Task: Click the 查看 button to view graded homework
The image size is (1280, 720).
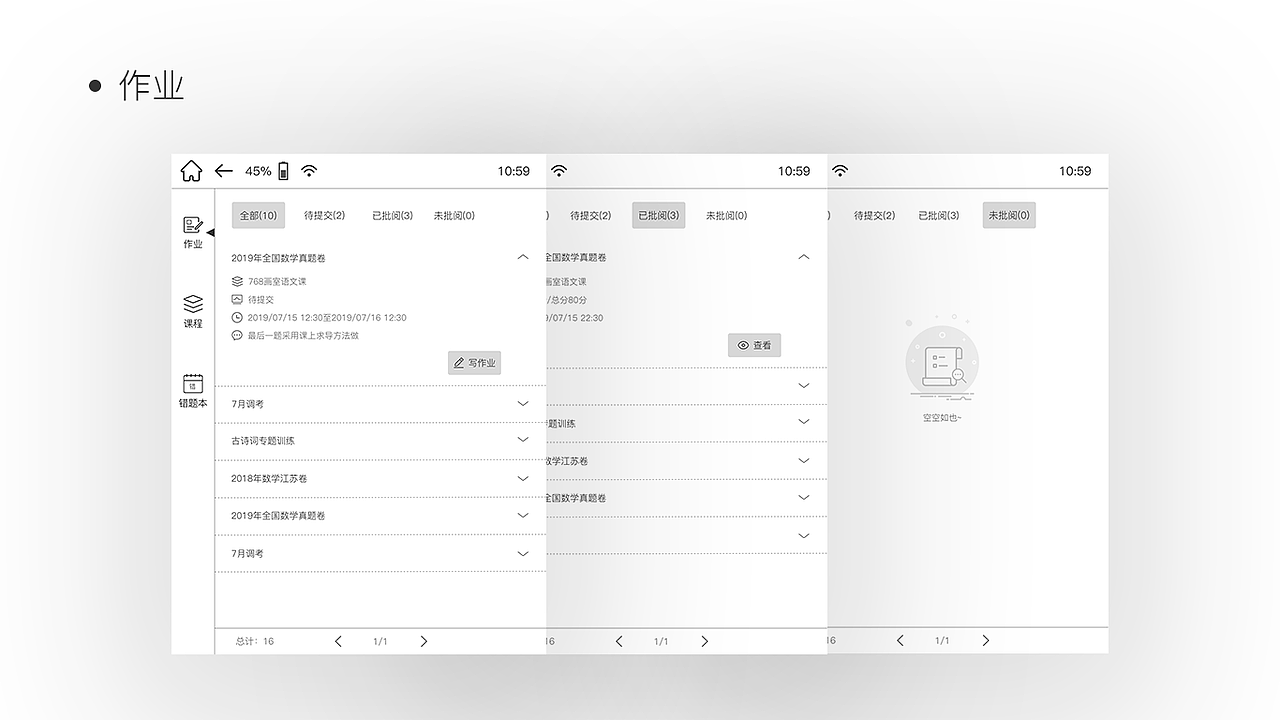Action: pos(754,345)
